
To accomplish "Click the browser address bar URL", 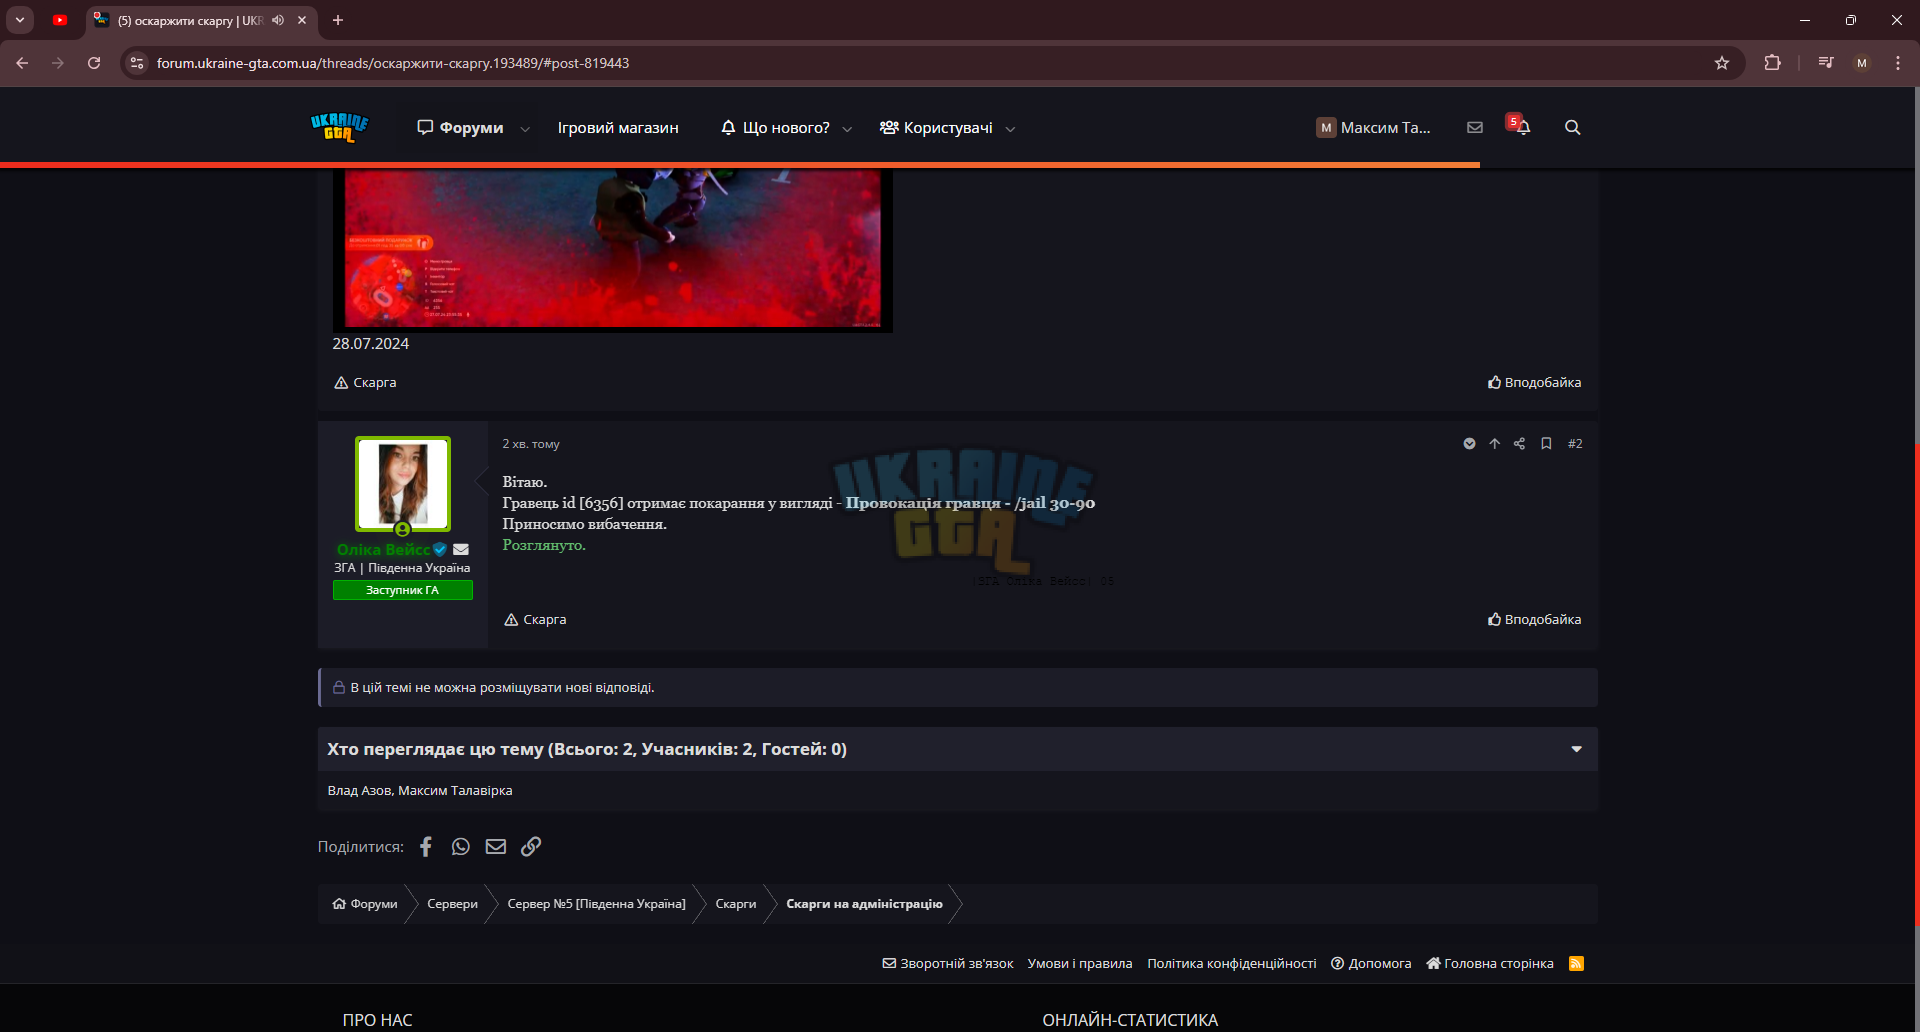I will tap(393, 63).
